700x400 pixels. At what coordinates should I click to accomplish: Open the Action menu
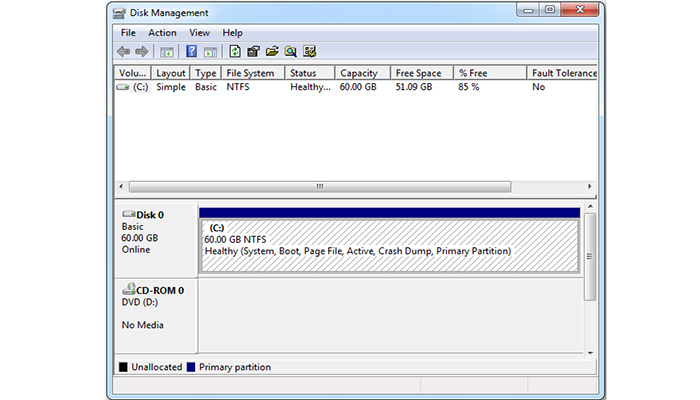pos(162,33)
